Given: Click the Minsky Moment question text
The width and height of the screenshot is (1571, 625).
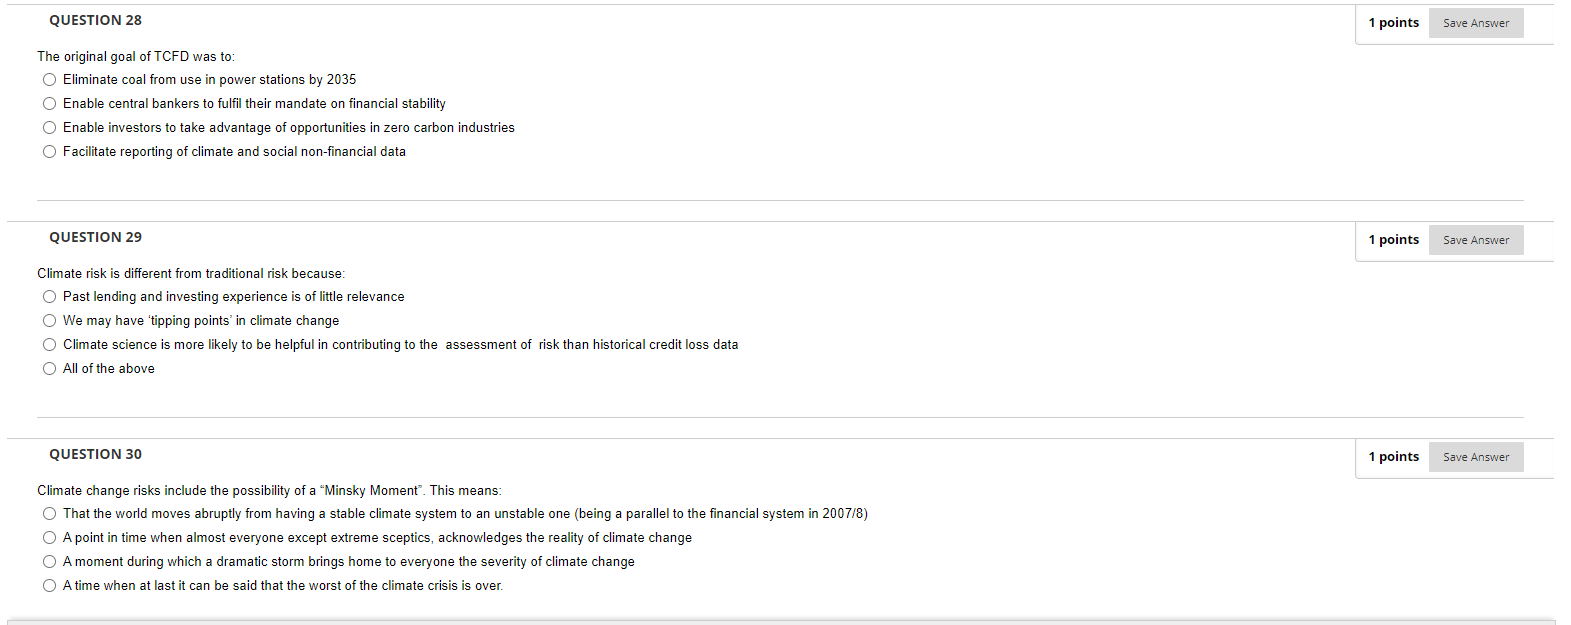Looking at the screenshot, I should (270, 491).
